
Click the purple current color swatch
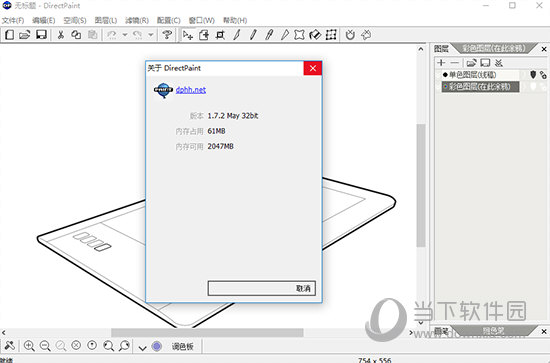click(x=157, y=346)
